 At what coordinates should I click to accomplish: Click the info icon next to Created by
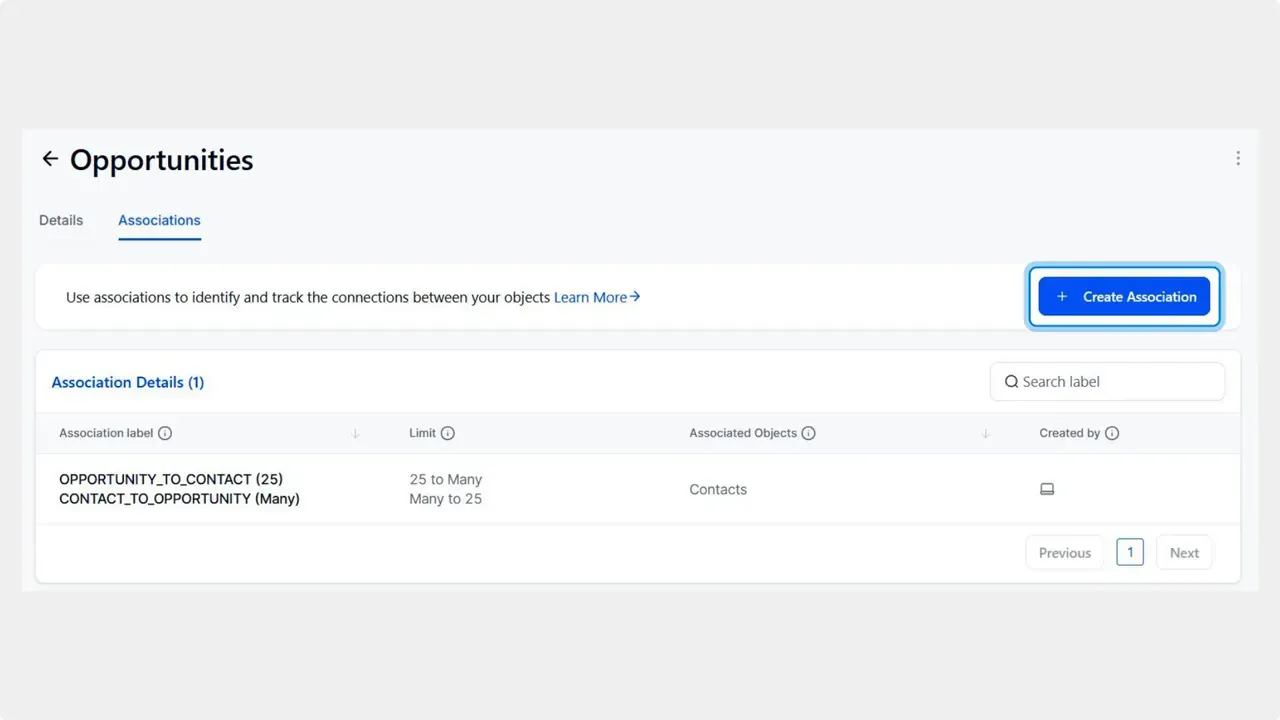coord(1112,433)
